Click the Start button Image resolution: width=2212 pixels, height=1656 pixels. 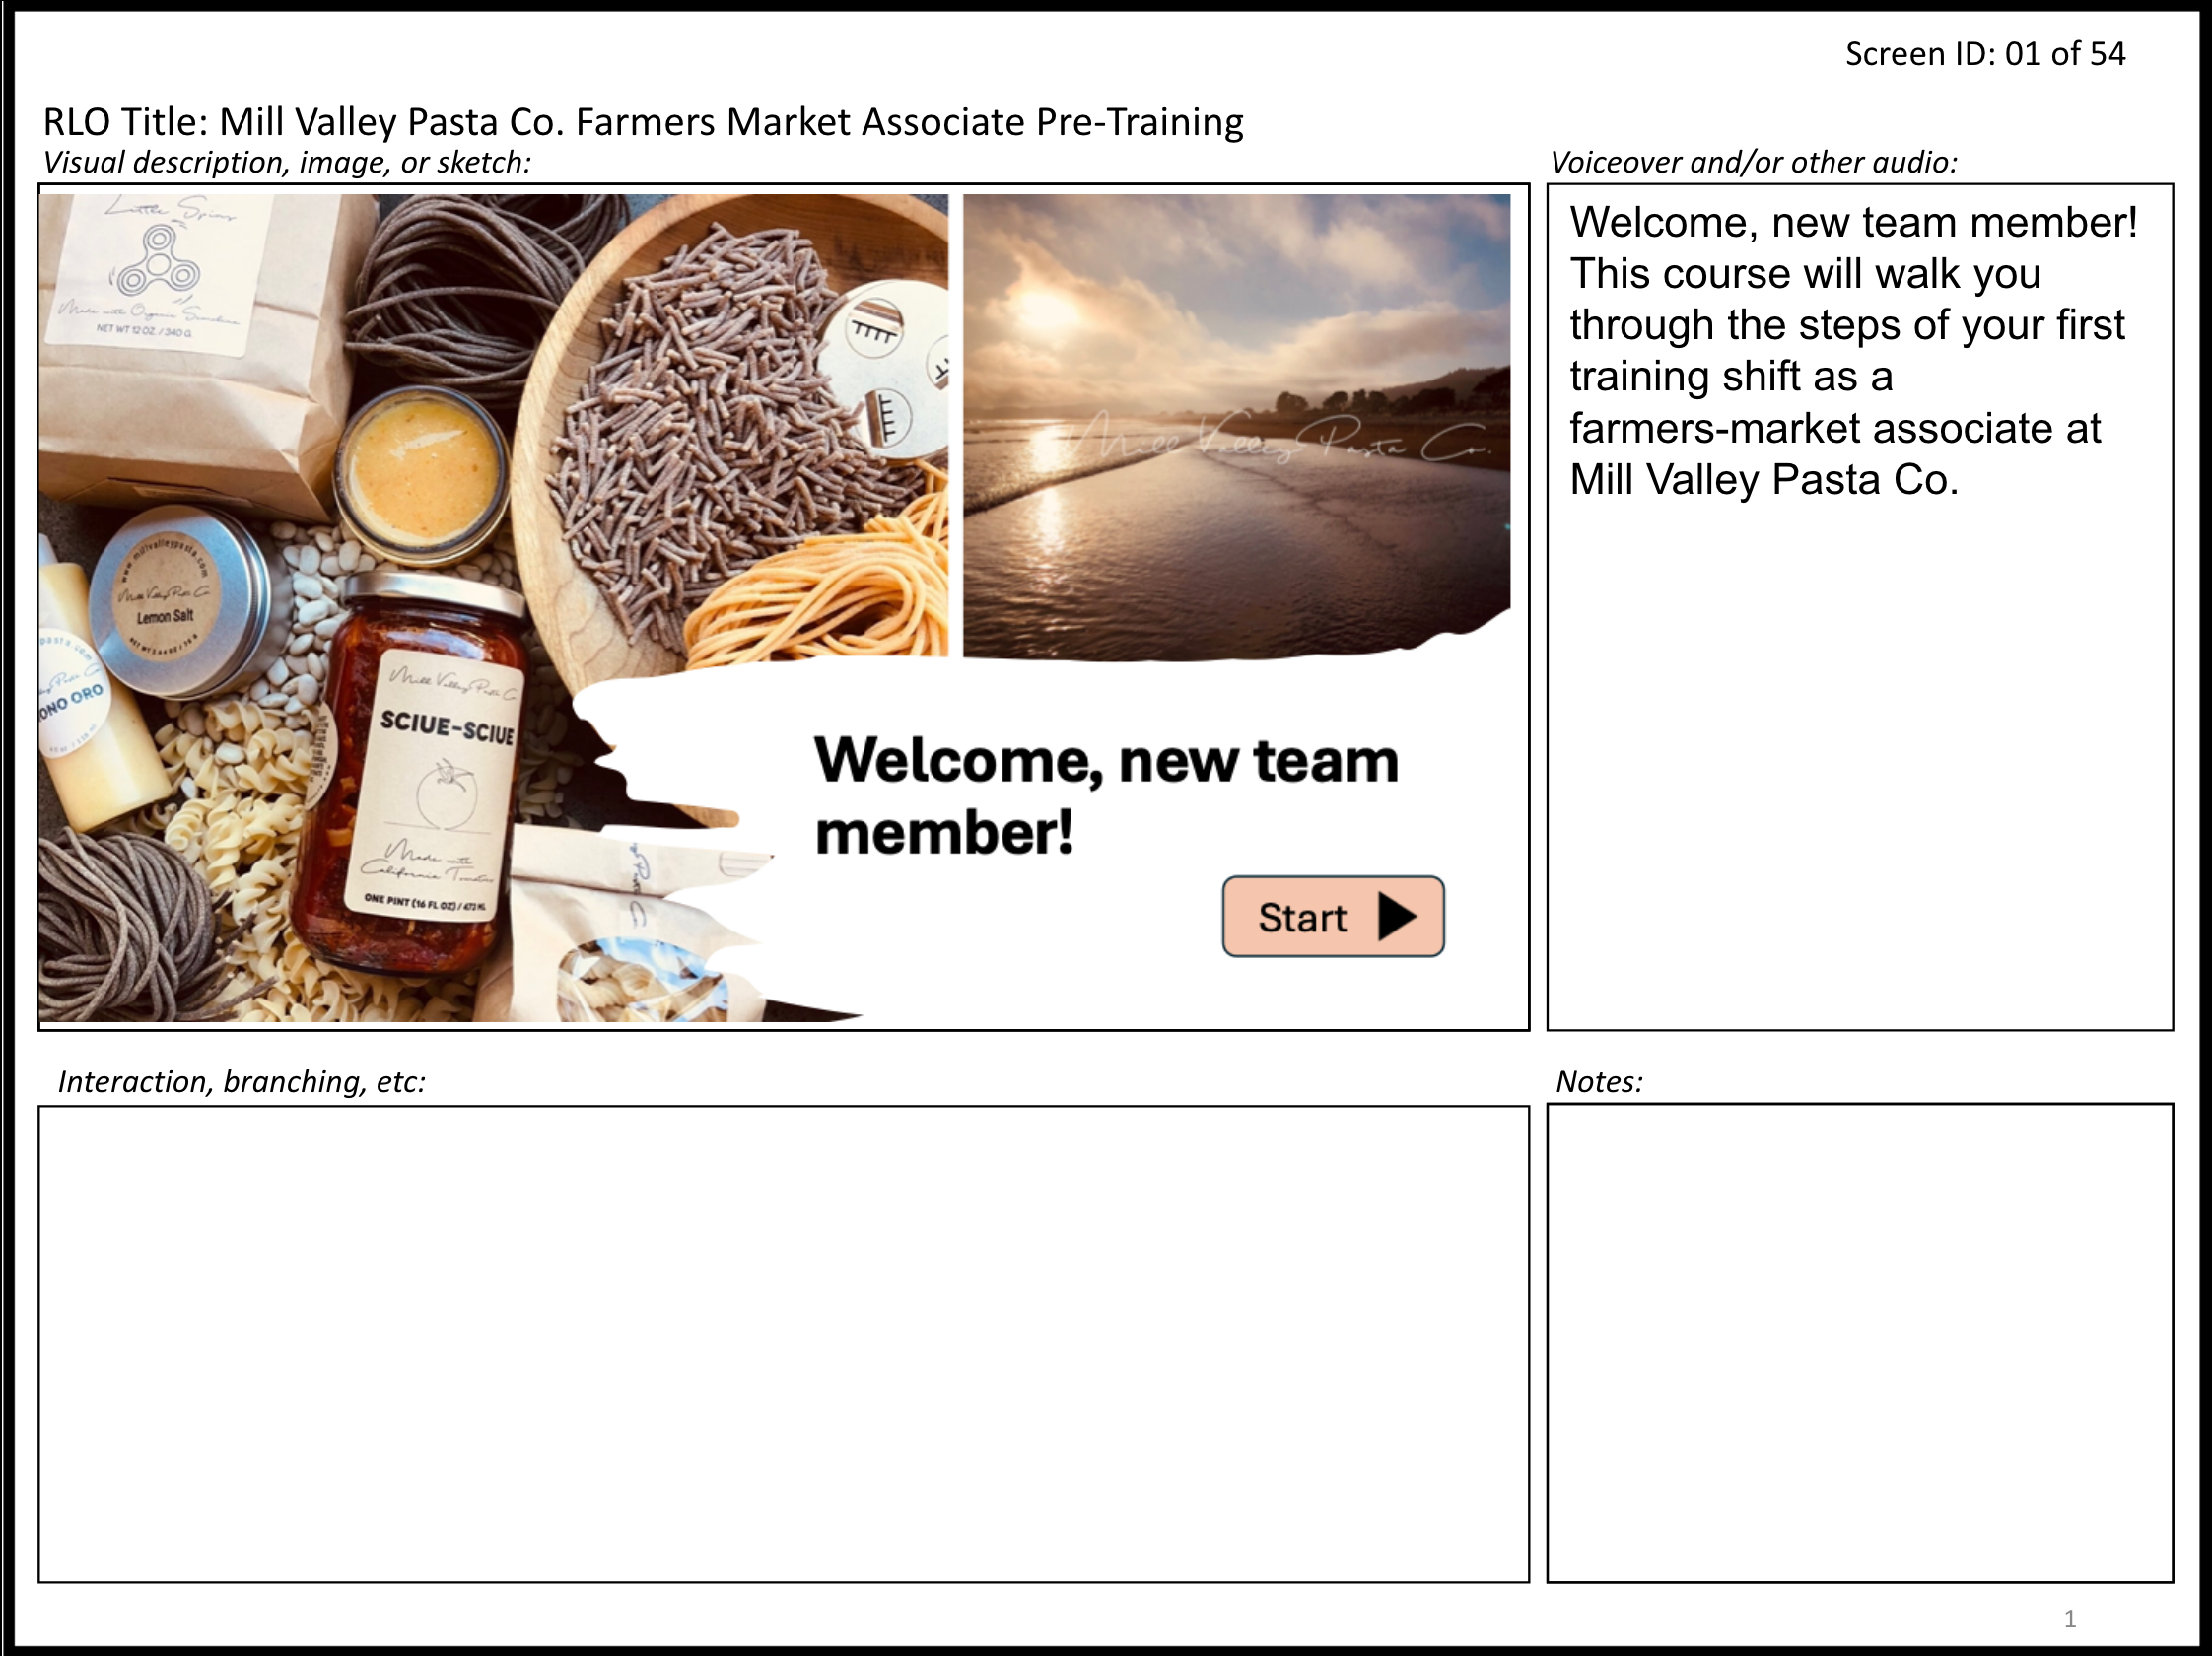[1331, 916]
